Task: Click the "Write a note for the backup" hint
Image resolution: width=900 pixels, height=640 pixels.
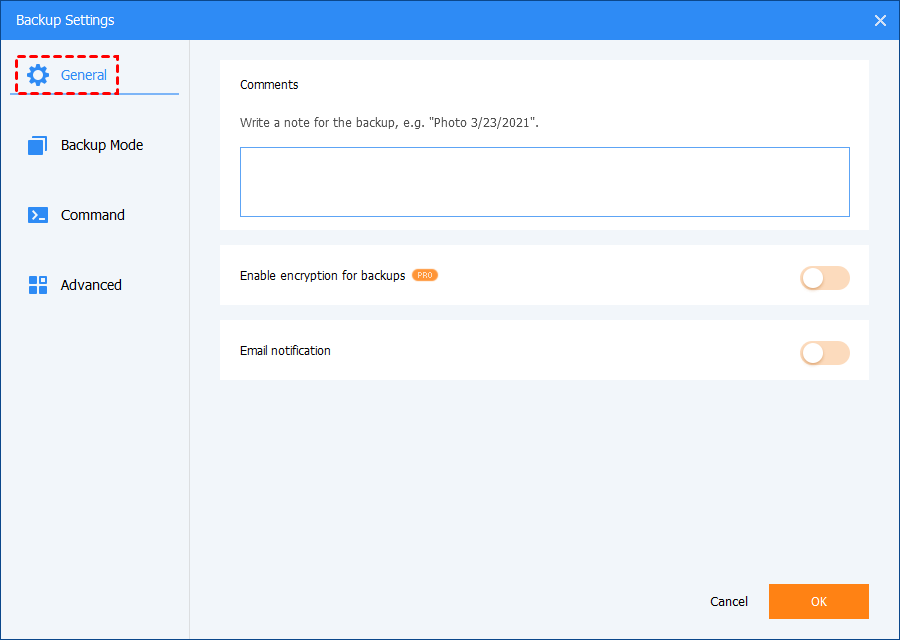Action: click(389, 123)
